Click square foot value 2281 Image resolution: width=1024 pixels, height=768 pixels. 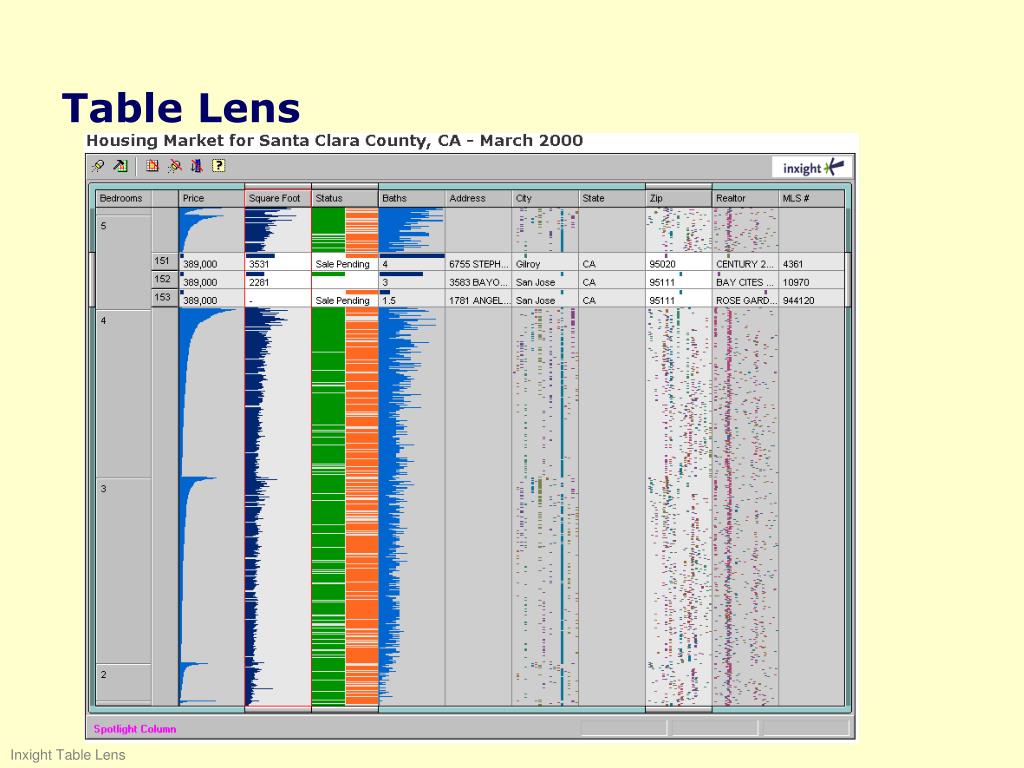click(x=259, y=283)
